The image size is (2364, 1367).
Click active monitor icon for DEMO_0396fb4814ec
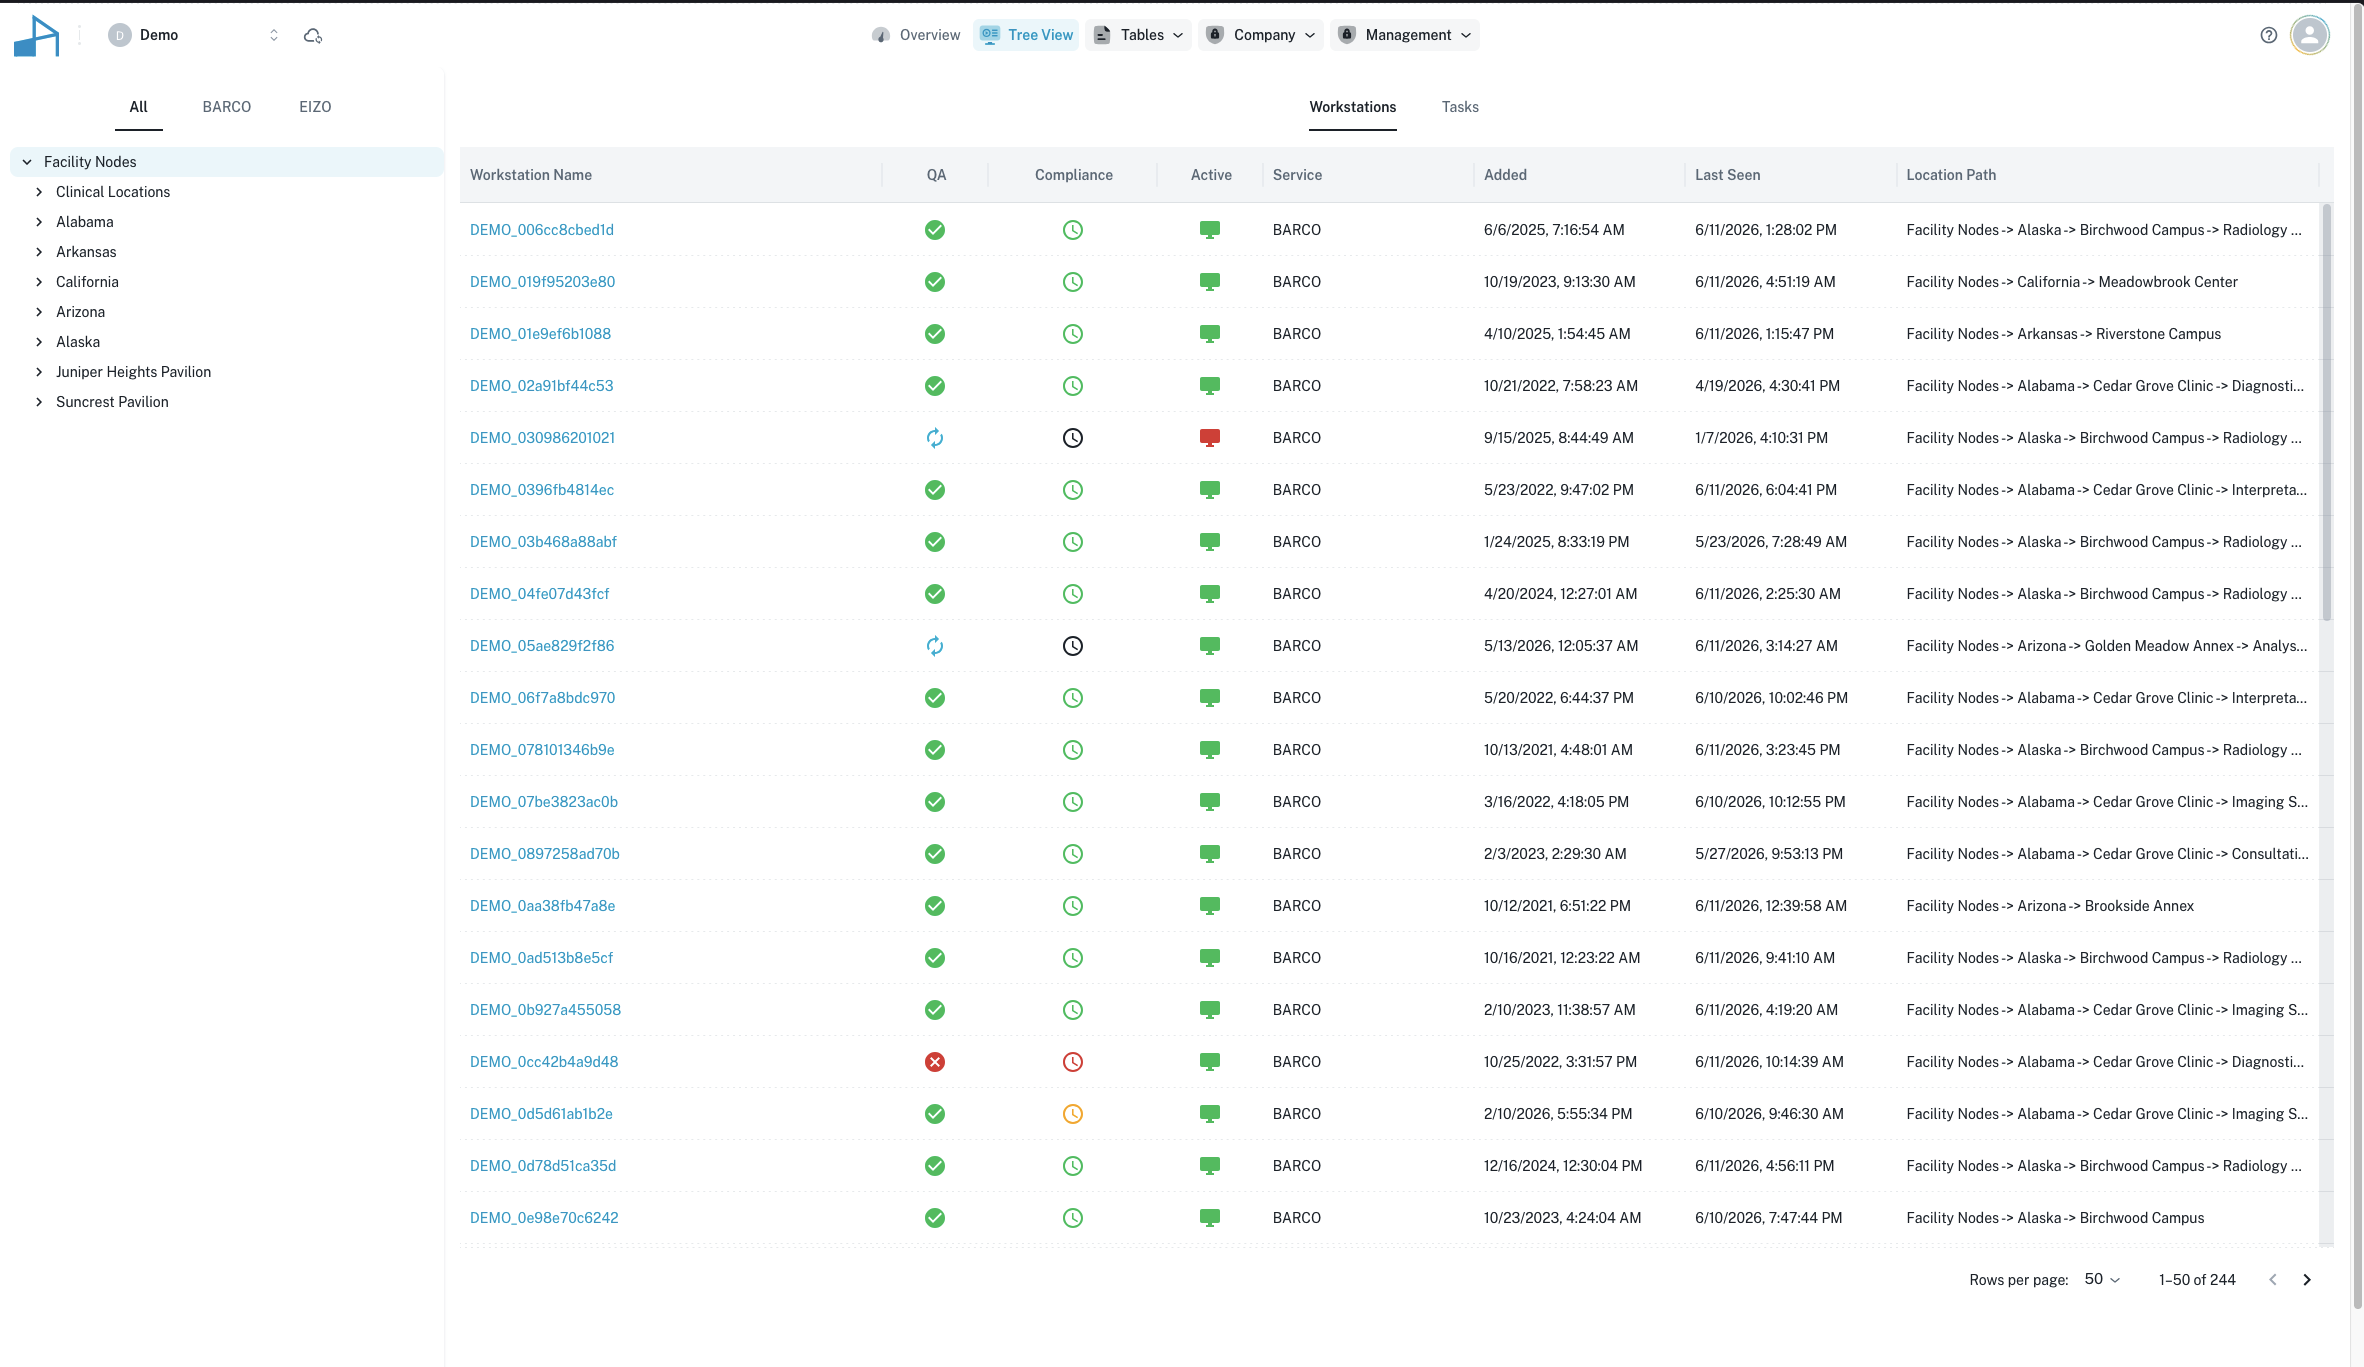click(1210, 490)
